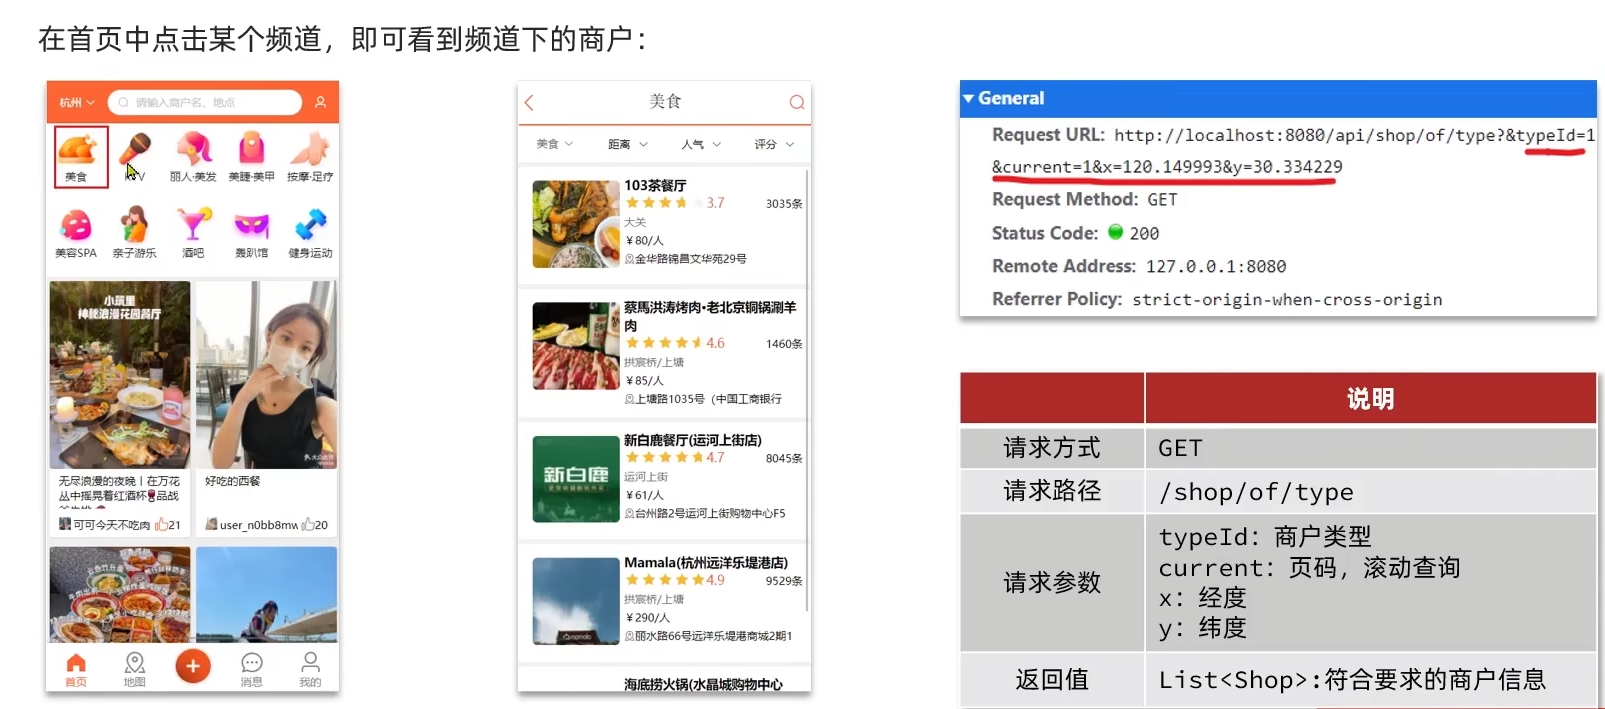Image resolution: width=1605 pixels, height=709 pixels.
Task: Click the user_n0bb8mw author avatar
Action: point(211,524)
